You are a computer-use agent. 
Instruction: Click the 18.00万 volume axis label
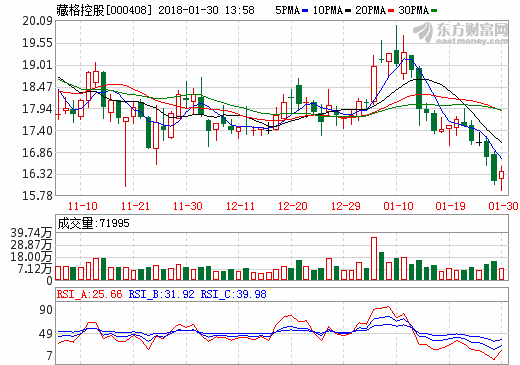[x=31, y=257]
